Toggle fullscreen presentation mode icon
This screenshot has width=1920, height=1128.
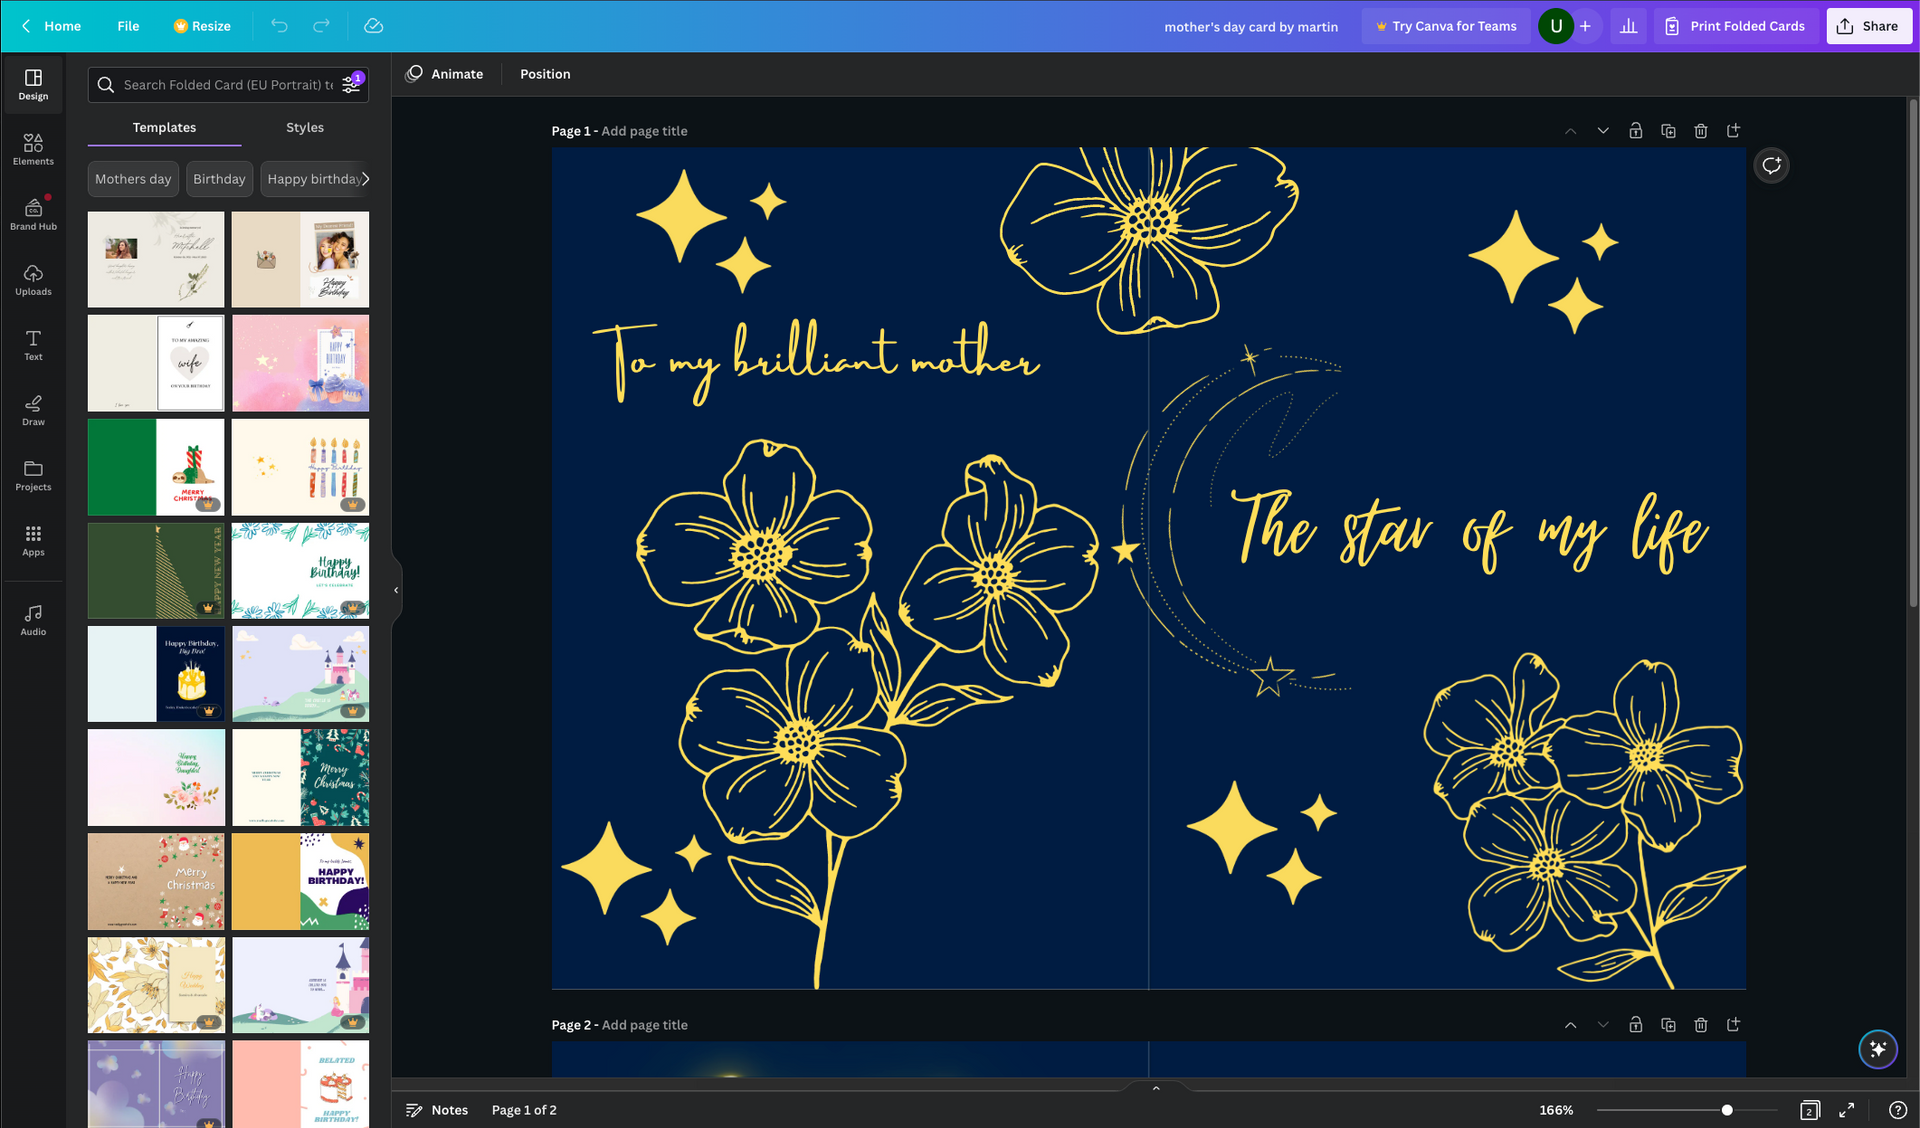pyautogui.click(x=1846, y=1110)
